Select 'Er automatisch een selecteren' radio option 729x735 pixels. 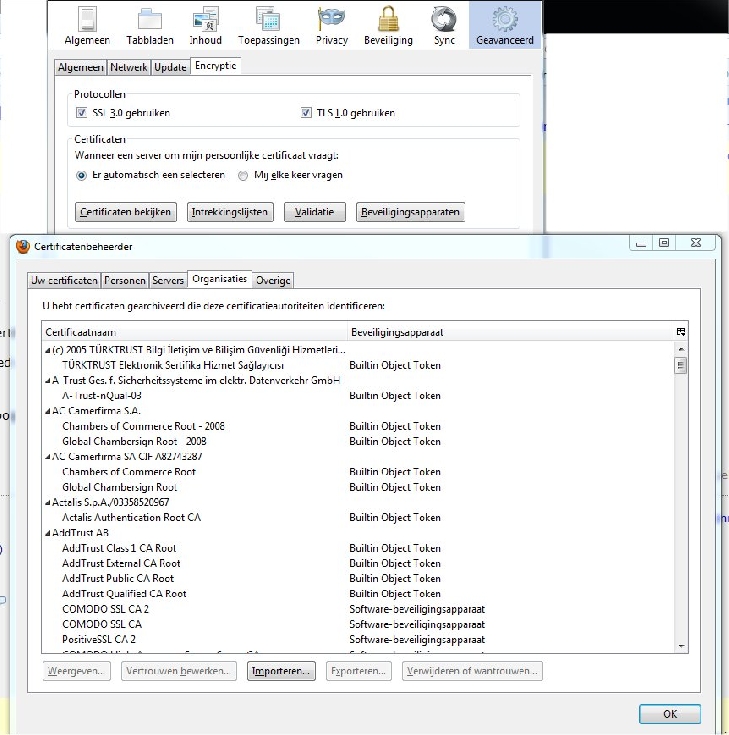coord(81,175)
